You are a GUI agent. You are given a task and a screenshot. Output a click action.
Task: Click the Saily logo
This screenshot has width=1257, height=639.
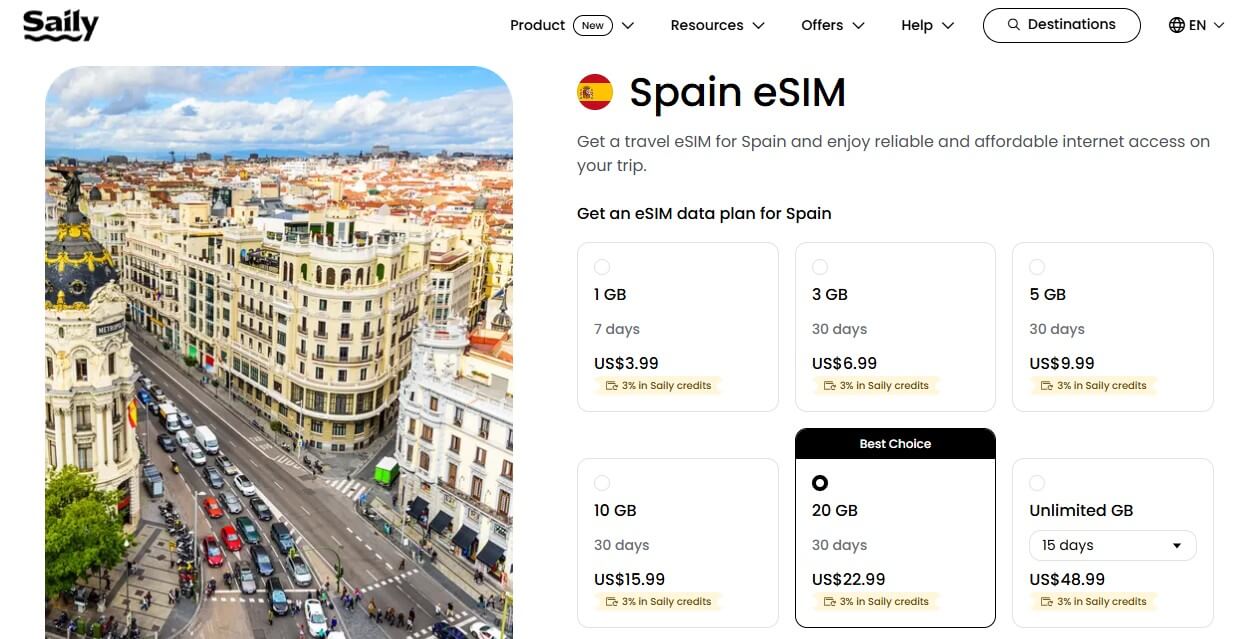(x=60, y=26)
